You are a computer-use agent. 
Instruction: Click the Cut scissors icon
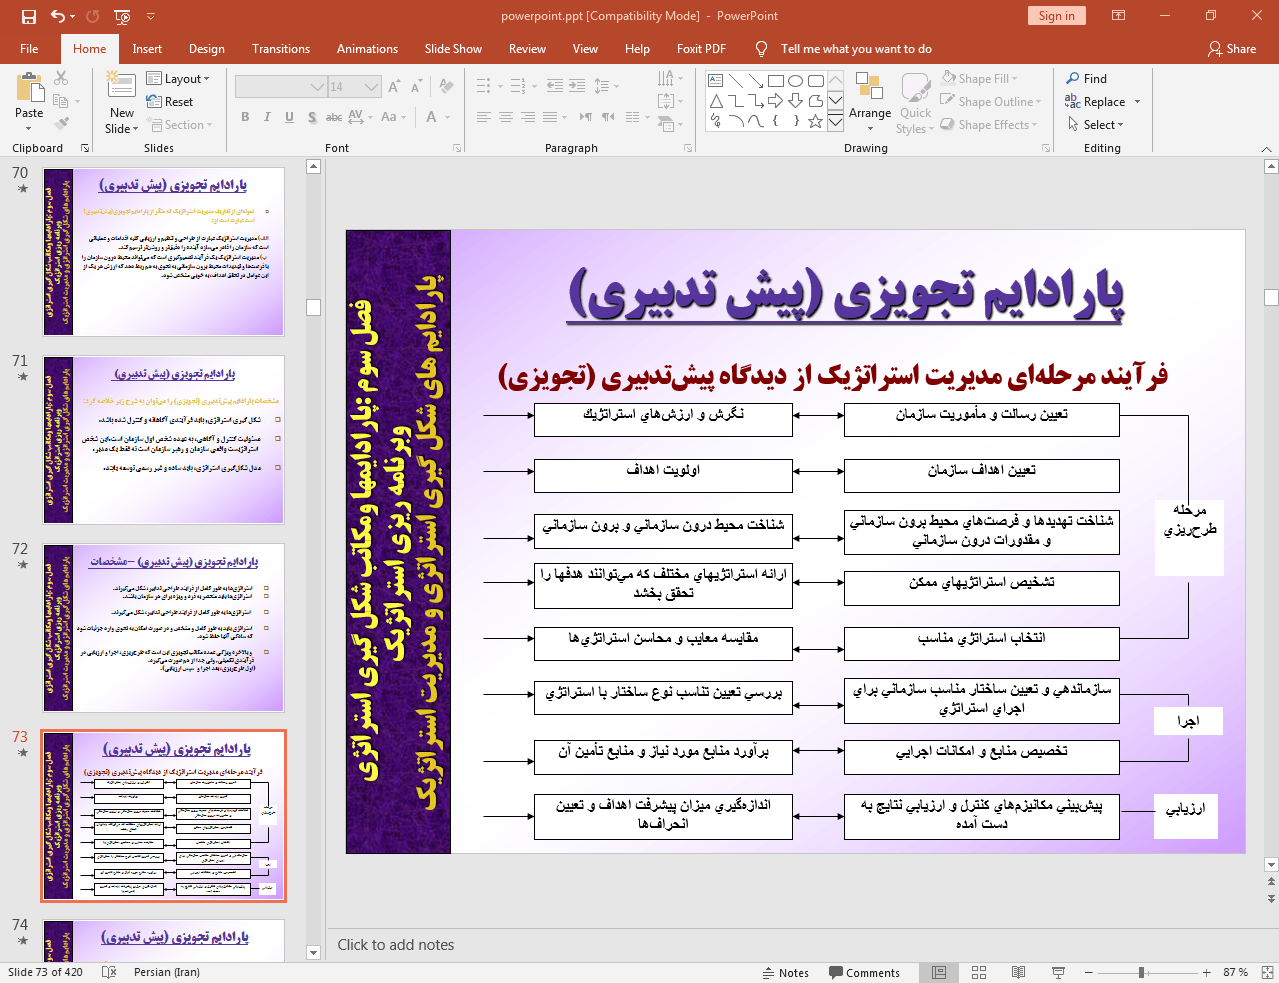click(x=61, y=78)
